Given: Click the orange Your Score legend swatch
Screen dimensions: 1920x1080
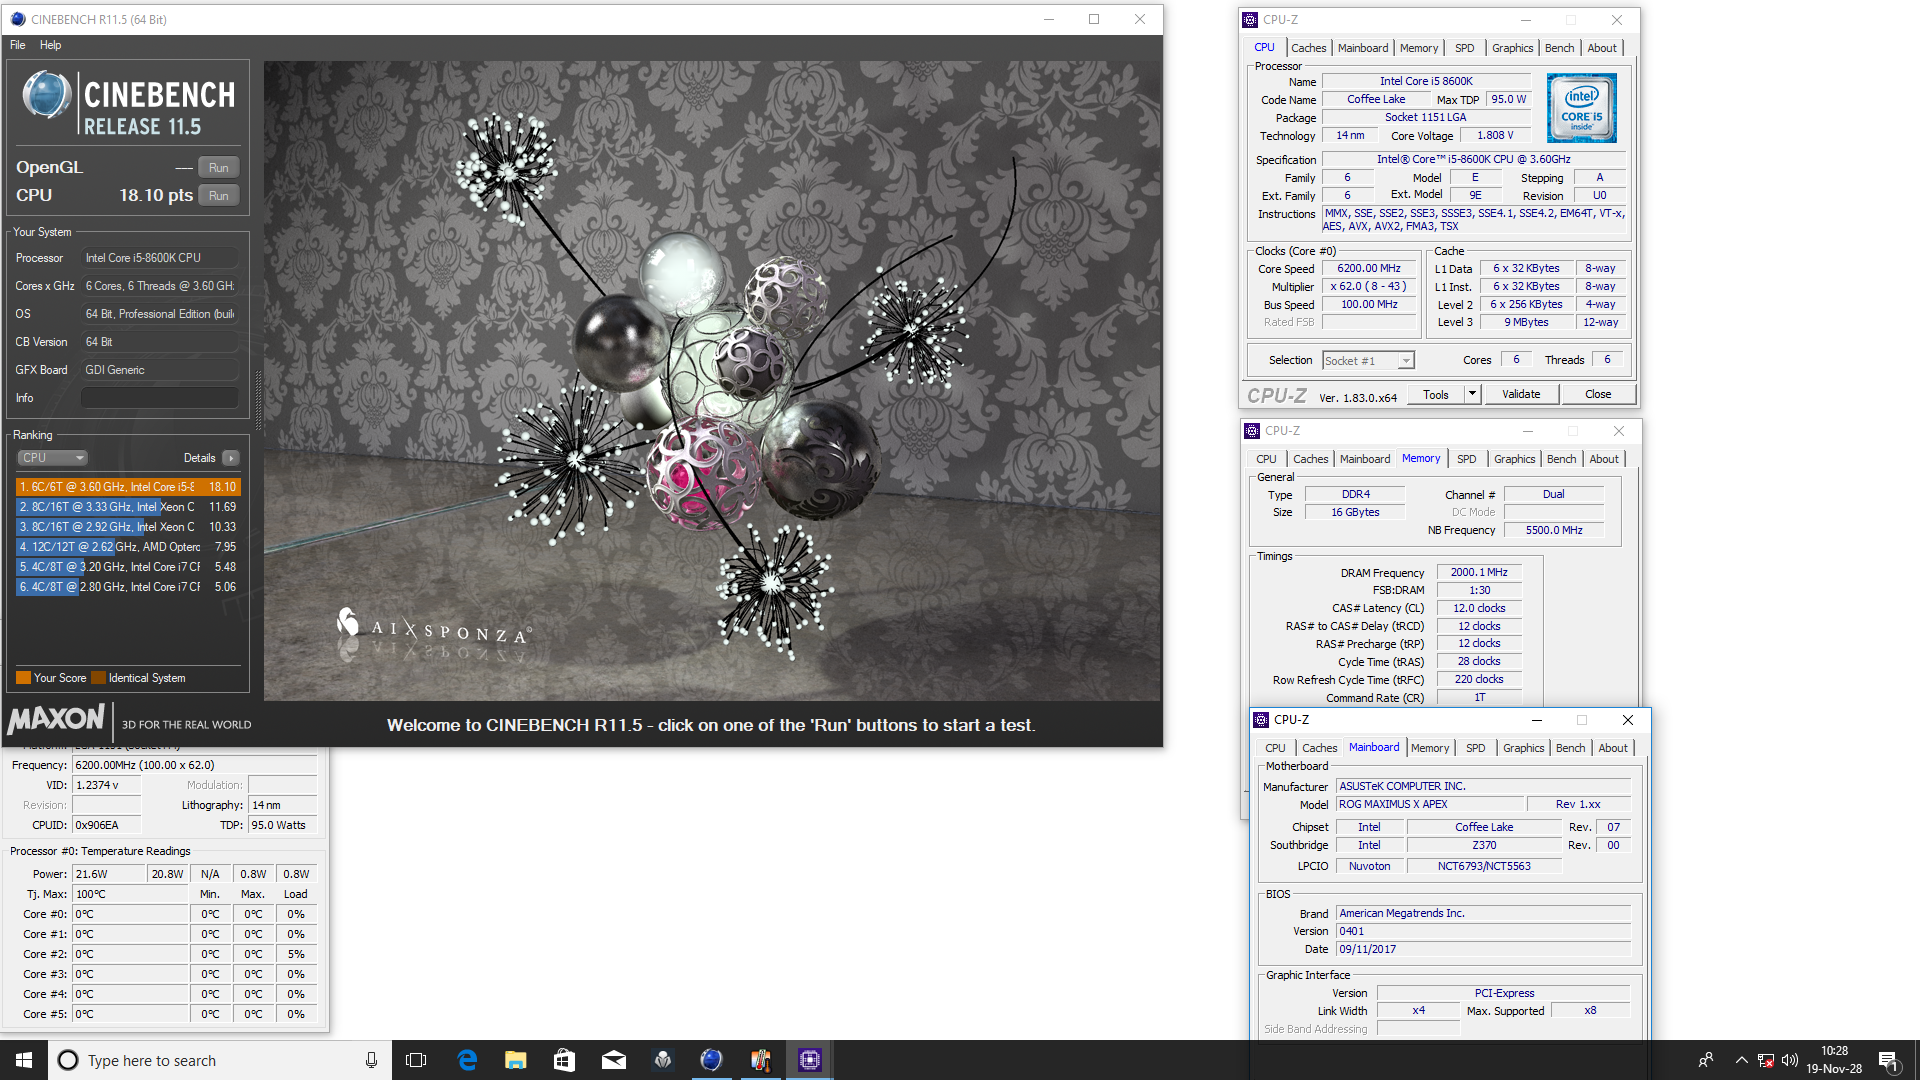Looking at the screenshot, I should (23, 678).
